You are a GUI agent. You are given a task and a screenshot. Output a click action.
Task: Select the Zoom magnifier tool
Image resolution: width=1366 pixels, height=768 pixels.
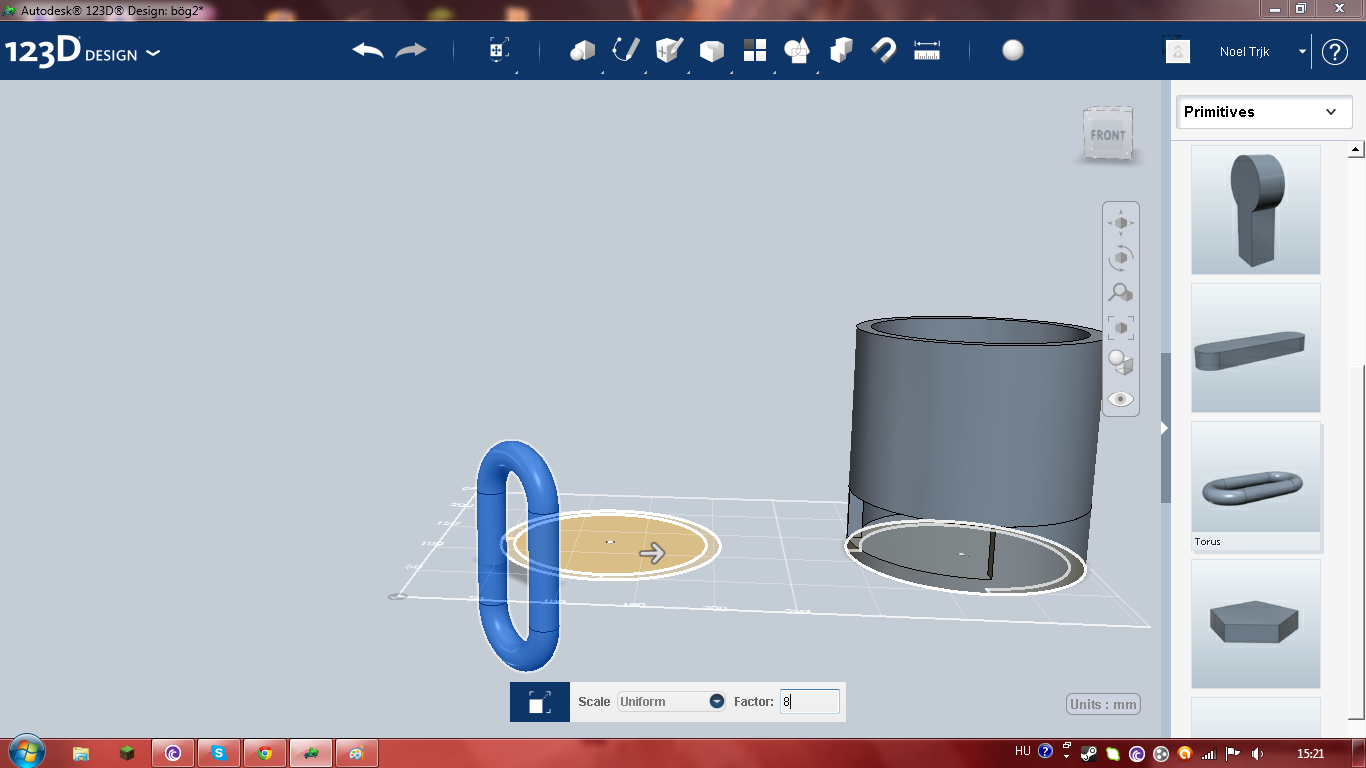pos(1121,293)
